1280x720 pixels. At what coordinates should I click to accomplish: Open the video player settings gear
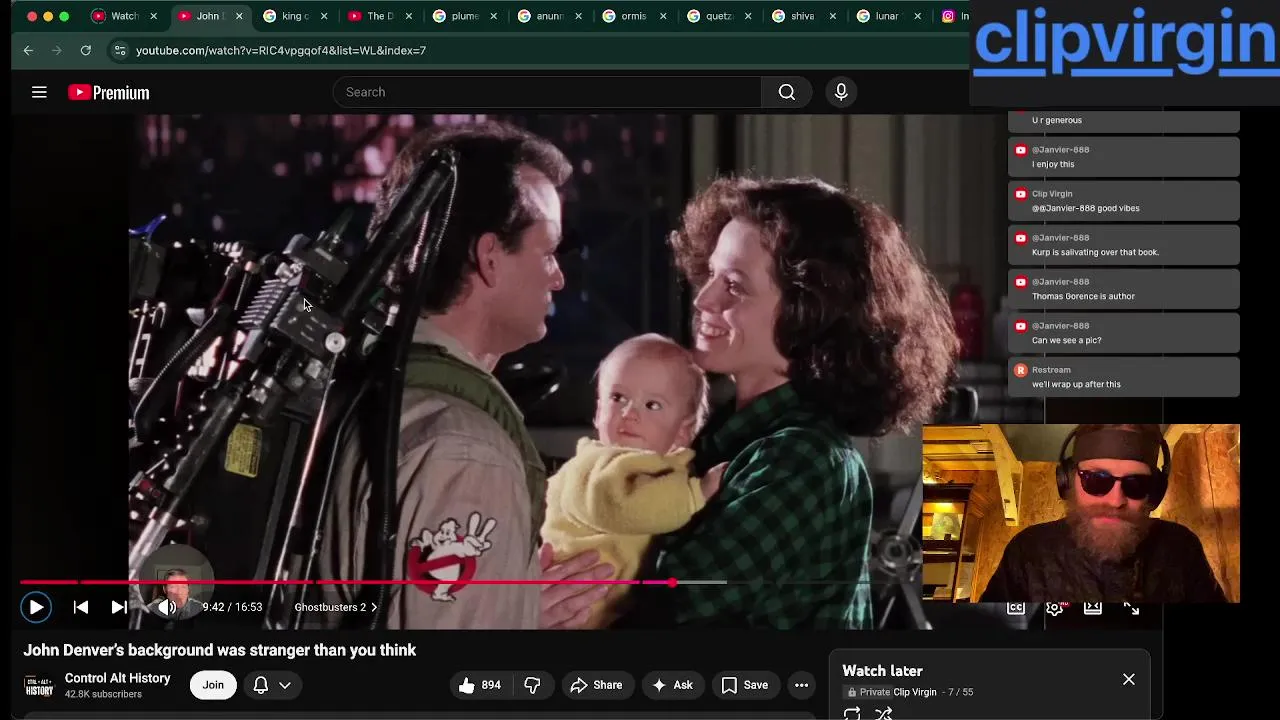coord(1054,607)
